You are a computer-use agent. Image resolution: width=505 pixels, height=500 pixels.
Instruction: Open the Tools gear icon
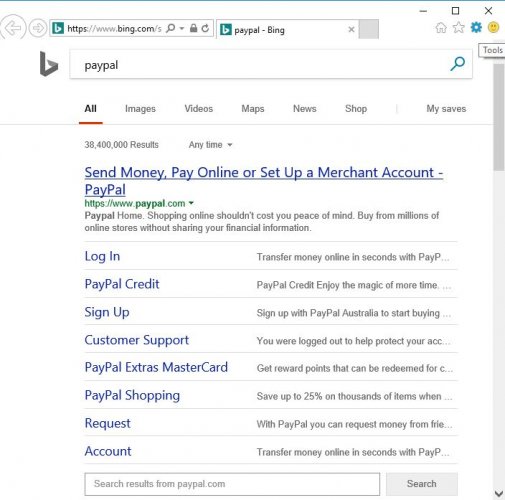(476, 27)
